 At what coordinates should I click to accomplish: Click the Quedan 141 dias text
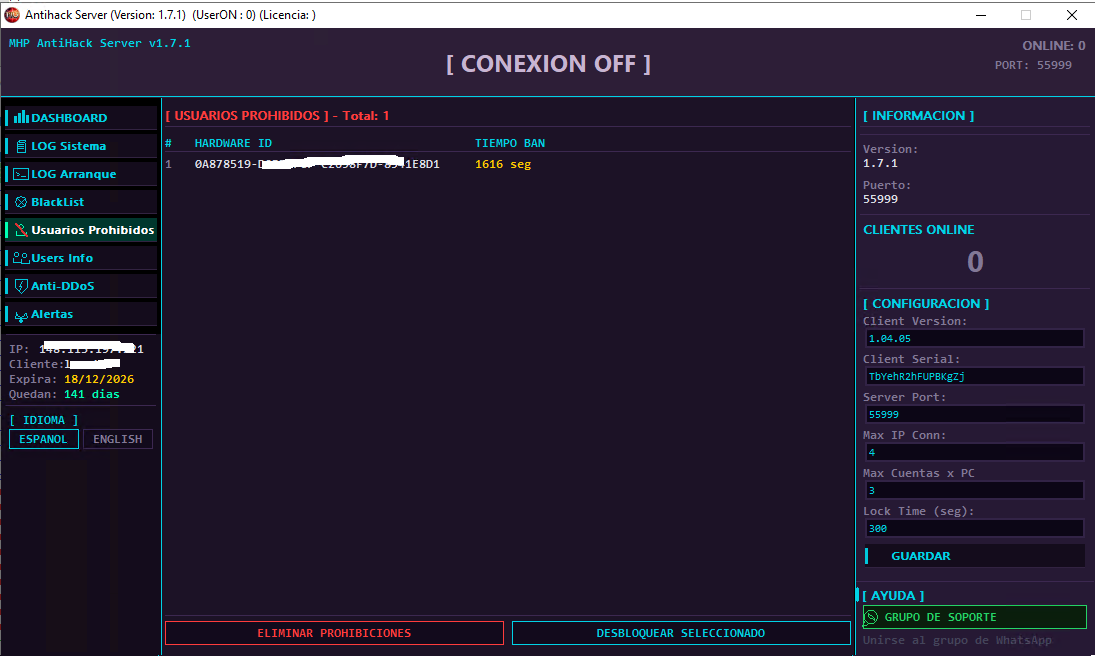[64, 394]
